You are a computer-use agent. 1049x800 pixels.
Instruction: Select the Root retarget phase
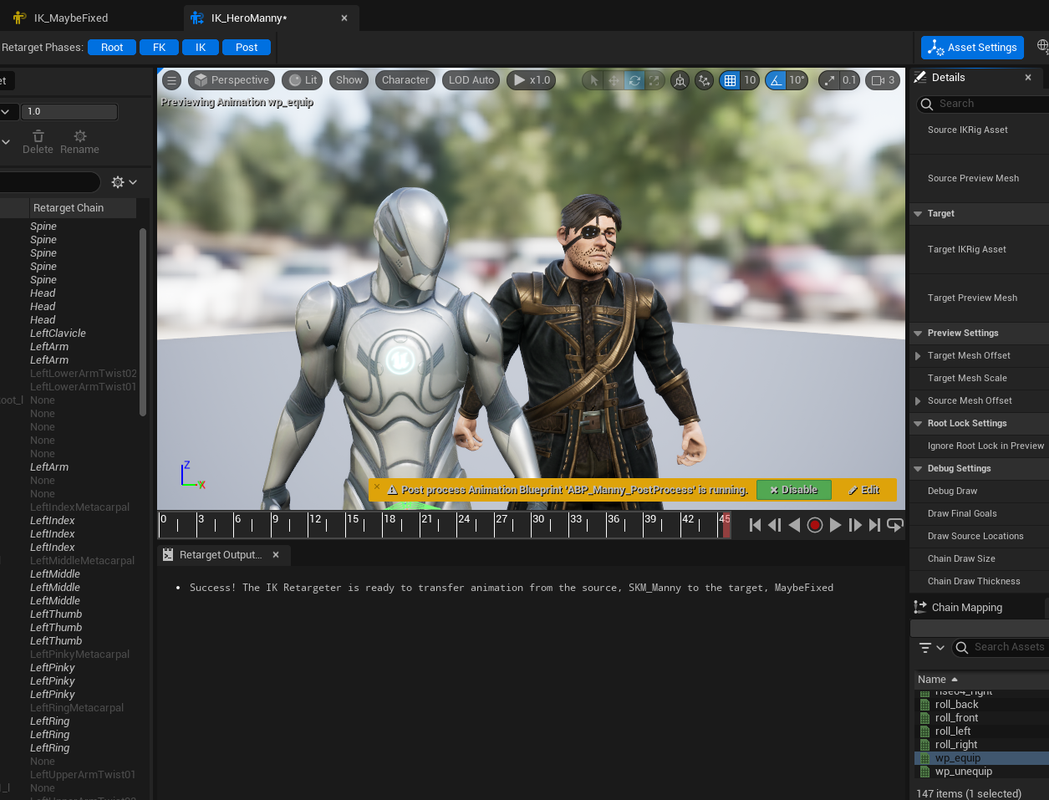click(x=112, y=47)
